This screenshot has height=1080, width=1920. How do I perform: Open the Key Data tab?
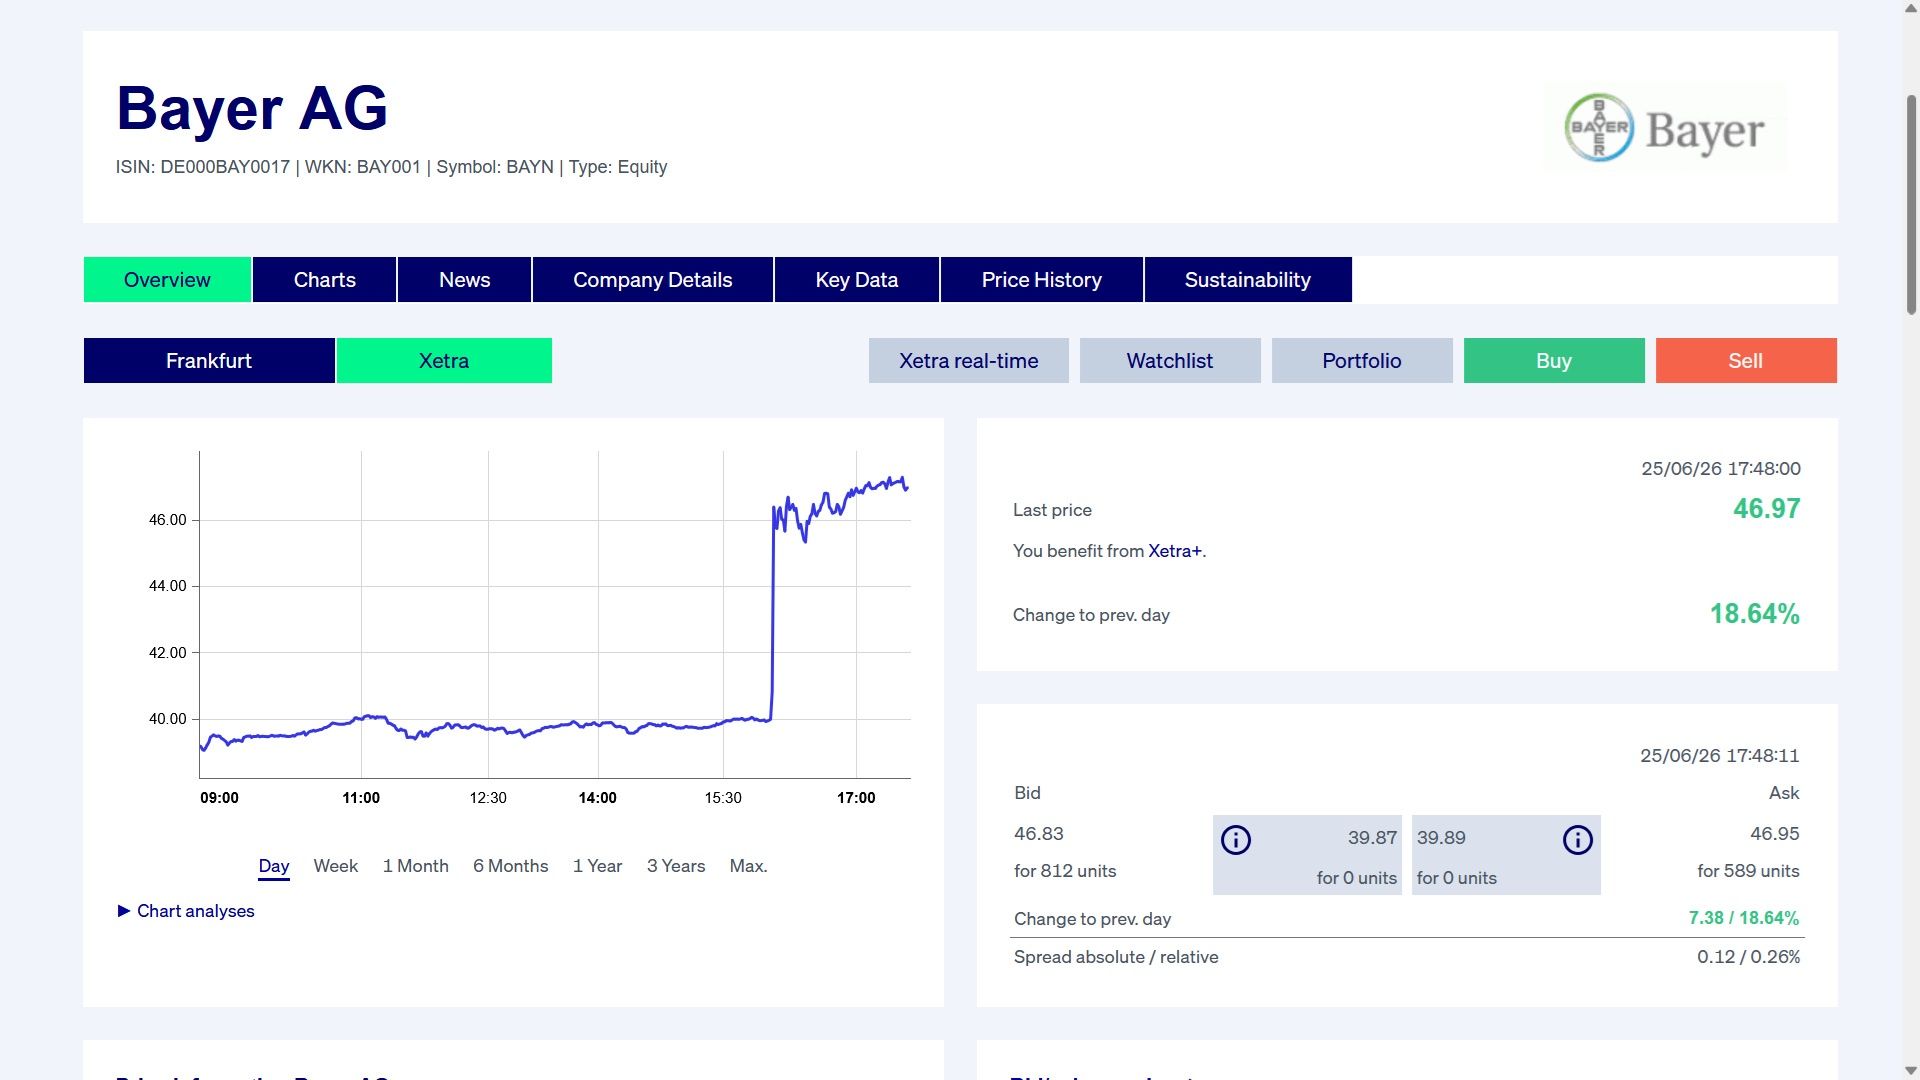(x=857, y=280)
